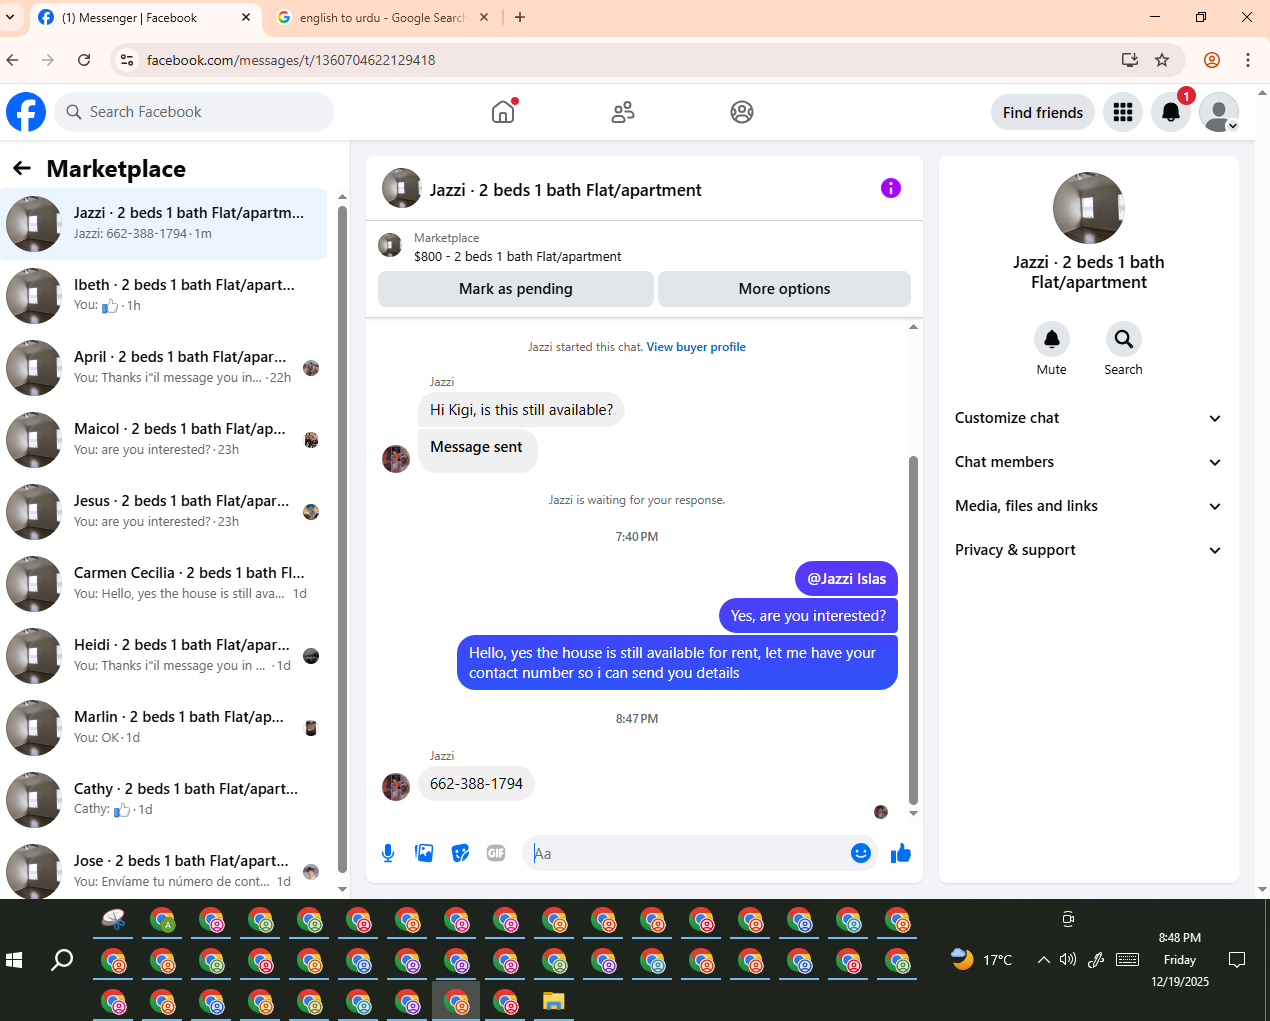
Task: Open Heidi conversation in the list
Action: [x=164, y=656]
